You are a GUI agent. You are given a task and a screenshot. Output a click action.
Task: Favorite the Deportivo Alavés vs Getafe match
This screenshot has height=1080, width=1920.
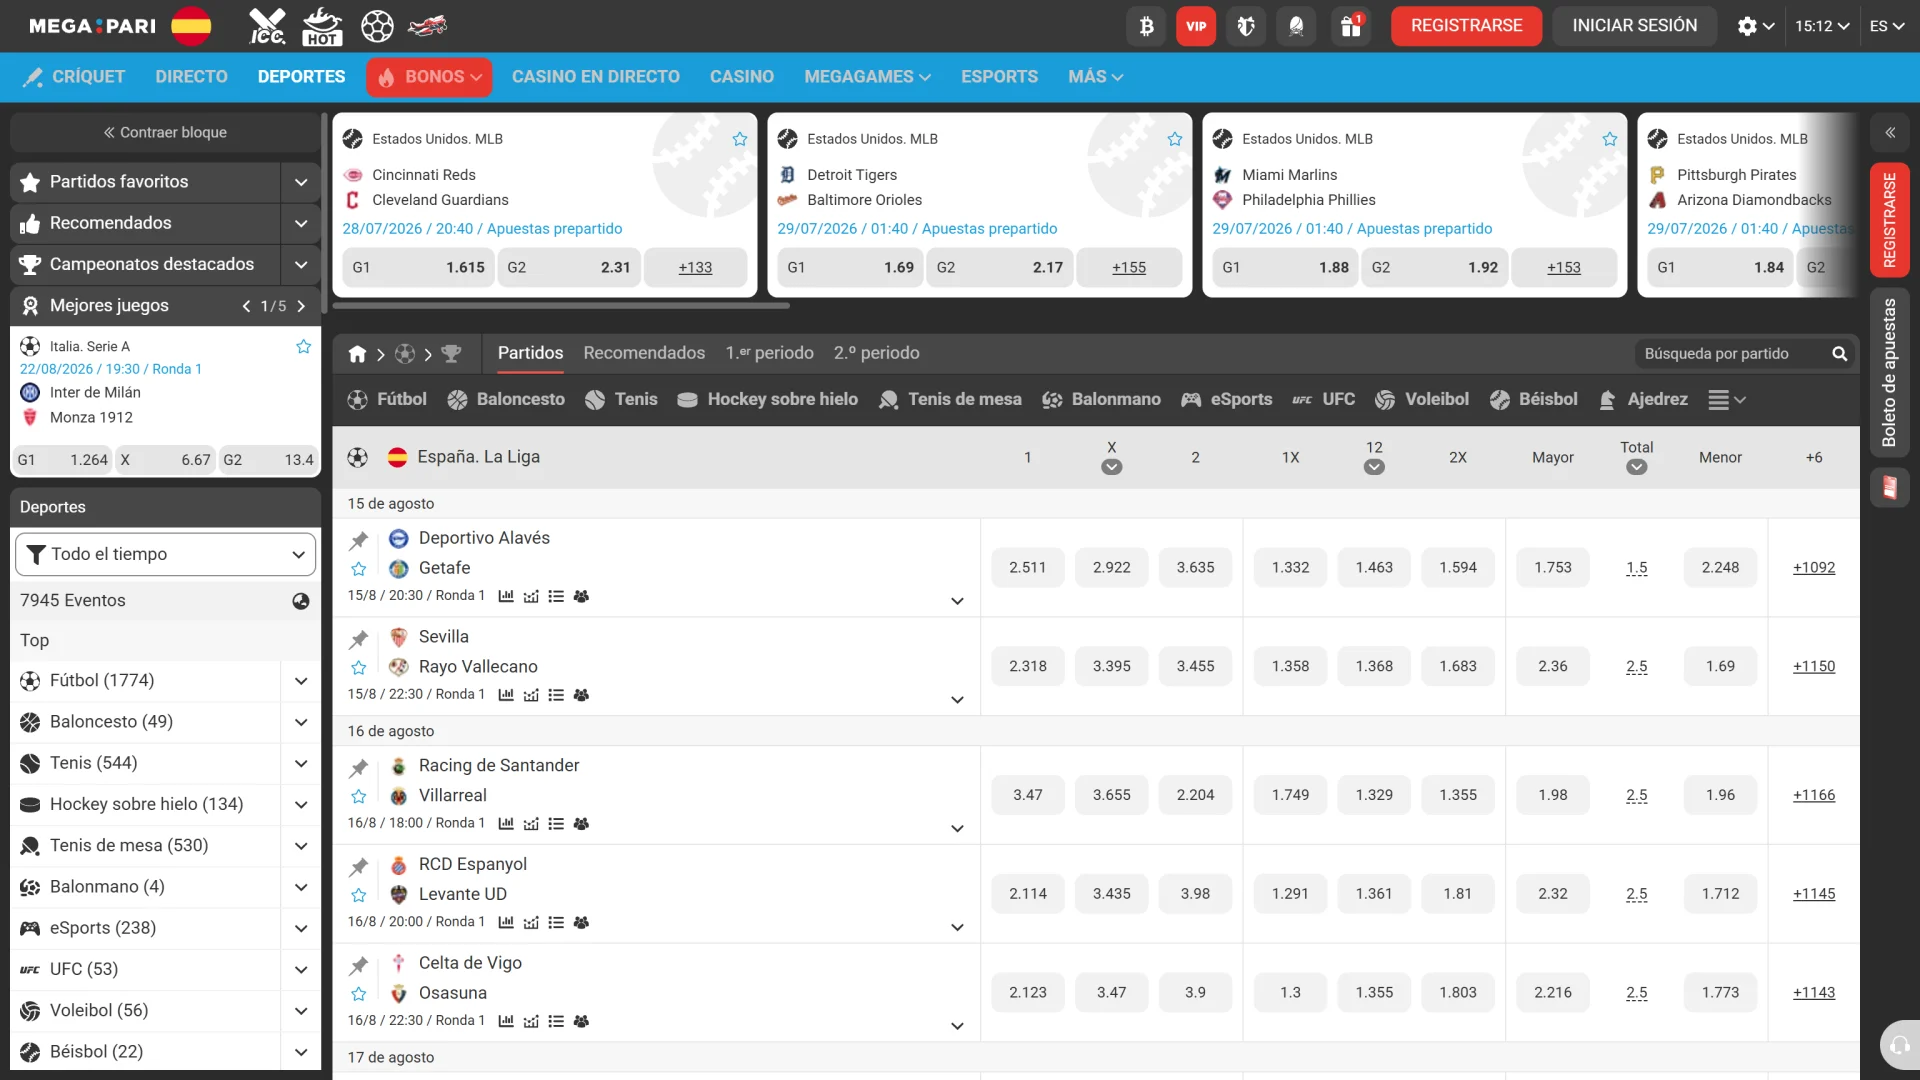point(359,569)
